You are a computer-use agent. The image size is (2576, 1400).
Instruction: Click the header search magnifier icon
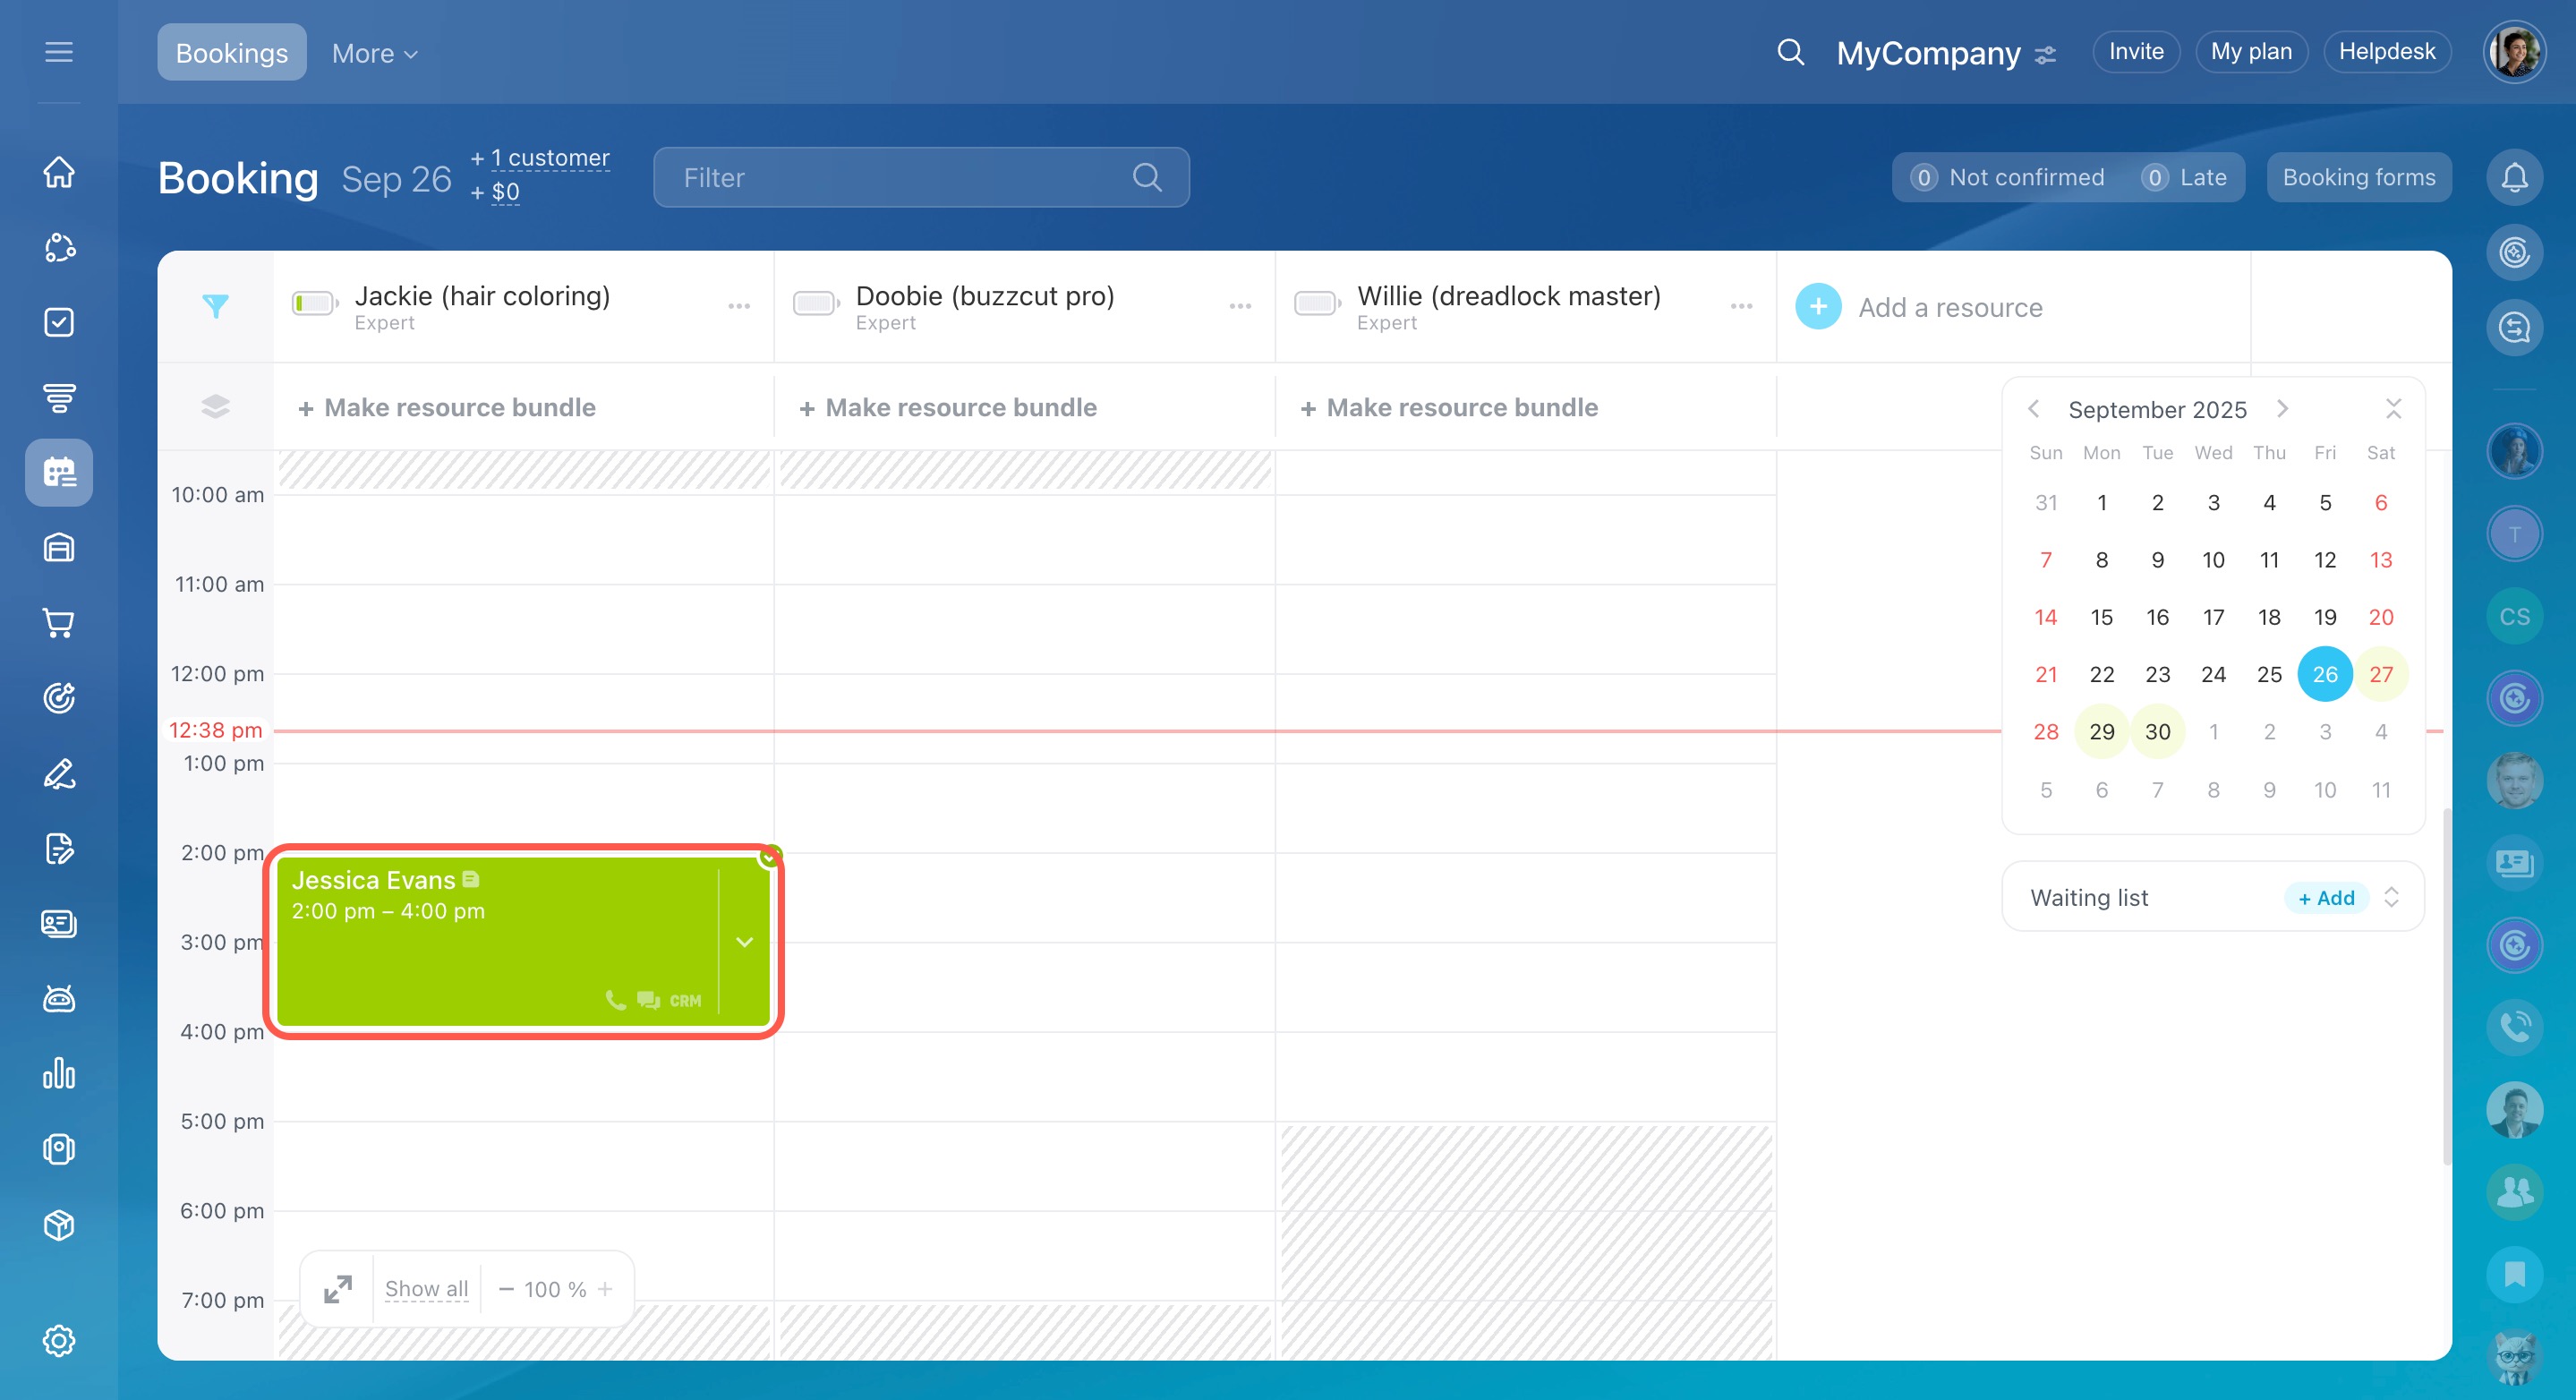(1790, 52)
